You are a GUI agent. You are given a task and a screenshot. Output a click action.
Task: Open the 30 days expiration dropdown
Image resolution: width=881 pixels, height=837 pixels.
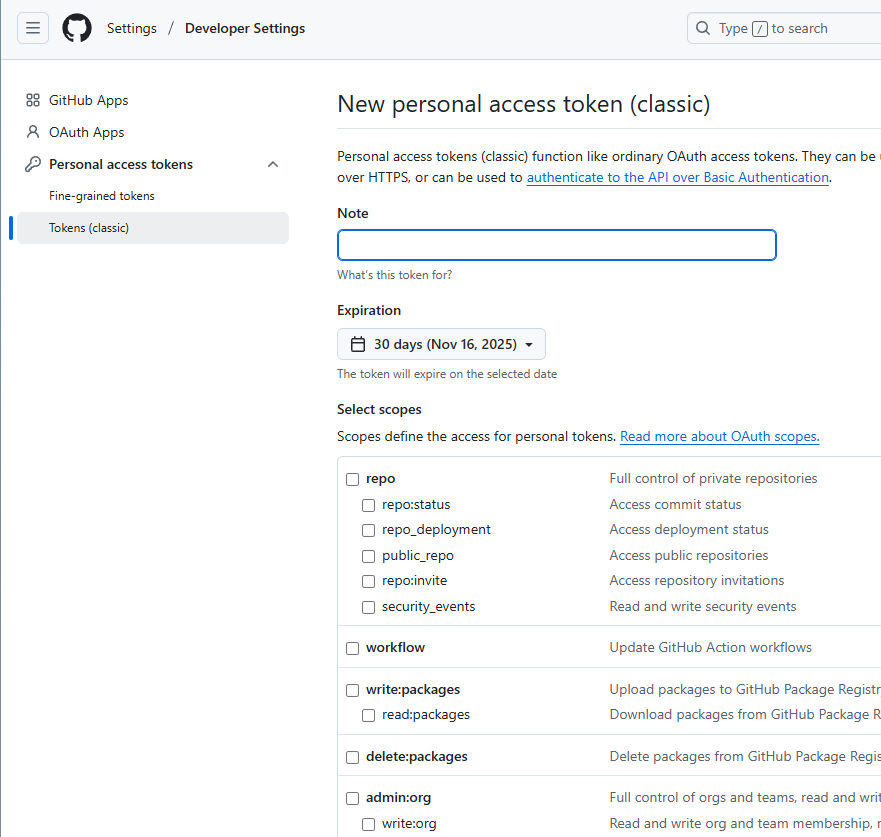[x=441, y=344]
